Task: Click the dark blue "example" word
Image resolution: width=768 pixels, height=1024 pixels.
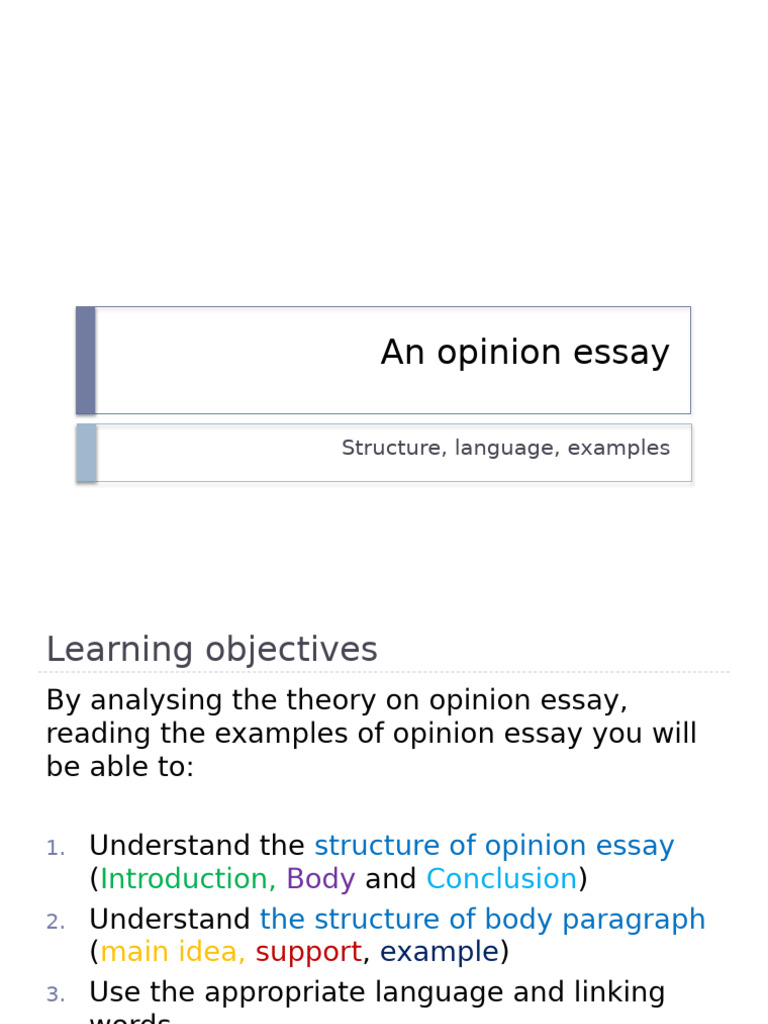Action: 439,952
